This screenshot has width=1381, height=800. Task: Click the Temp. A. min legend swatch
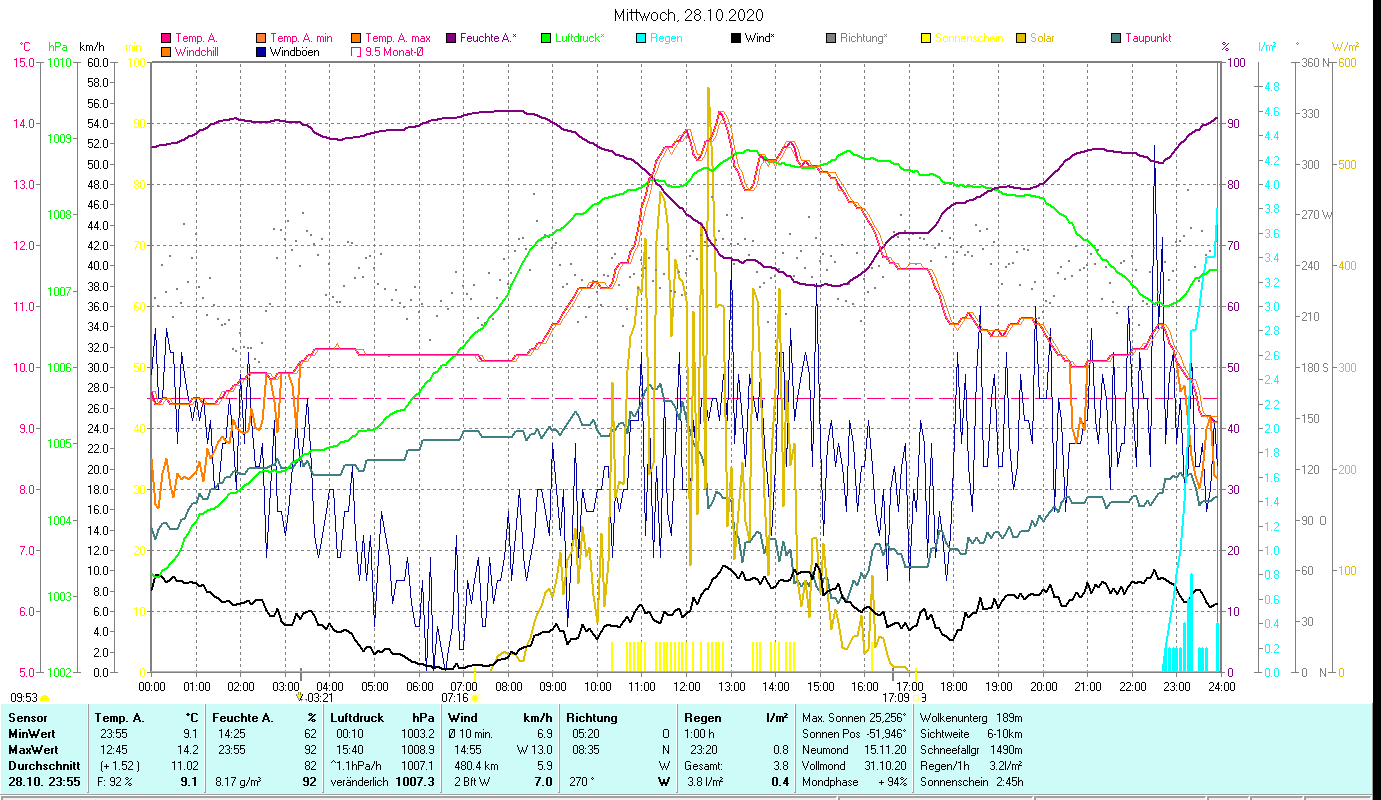[x=262, y=39]
